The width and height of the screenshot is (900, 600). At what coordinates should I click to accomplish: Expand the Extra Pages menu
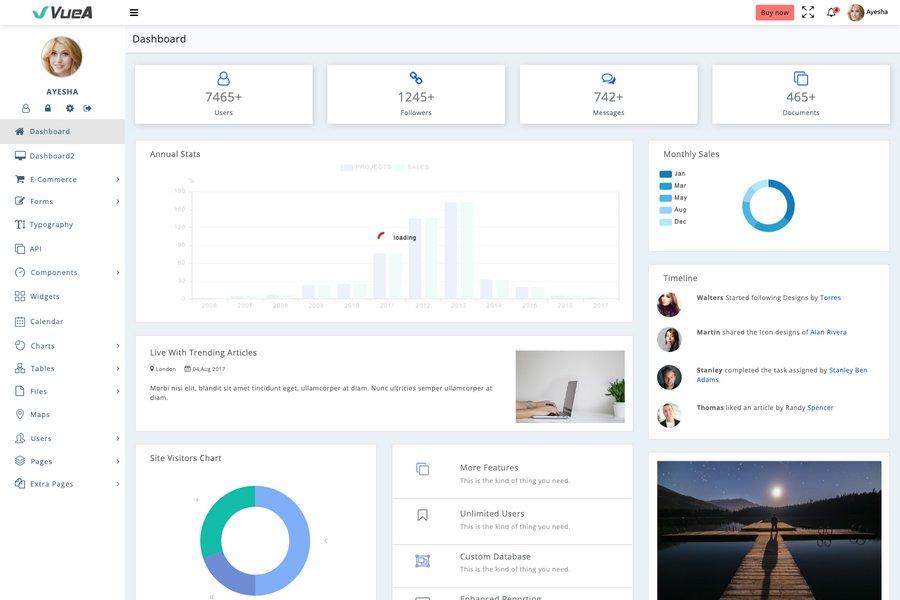click(x=53, y=482)
